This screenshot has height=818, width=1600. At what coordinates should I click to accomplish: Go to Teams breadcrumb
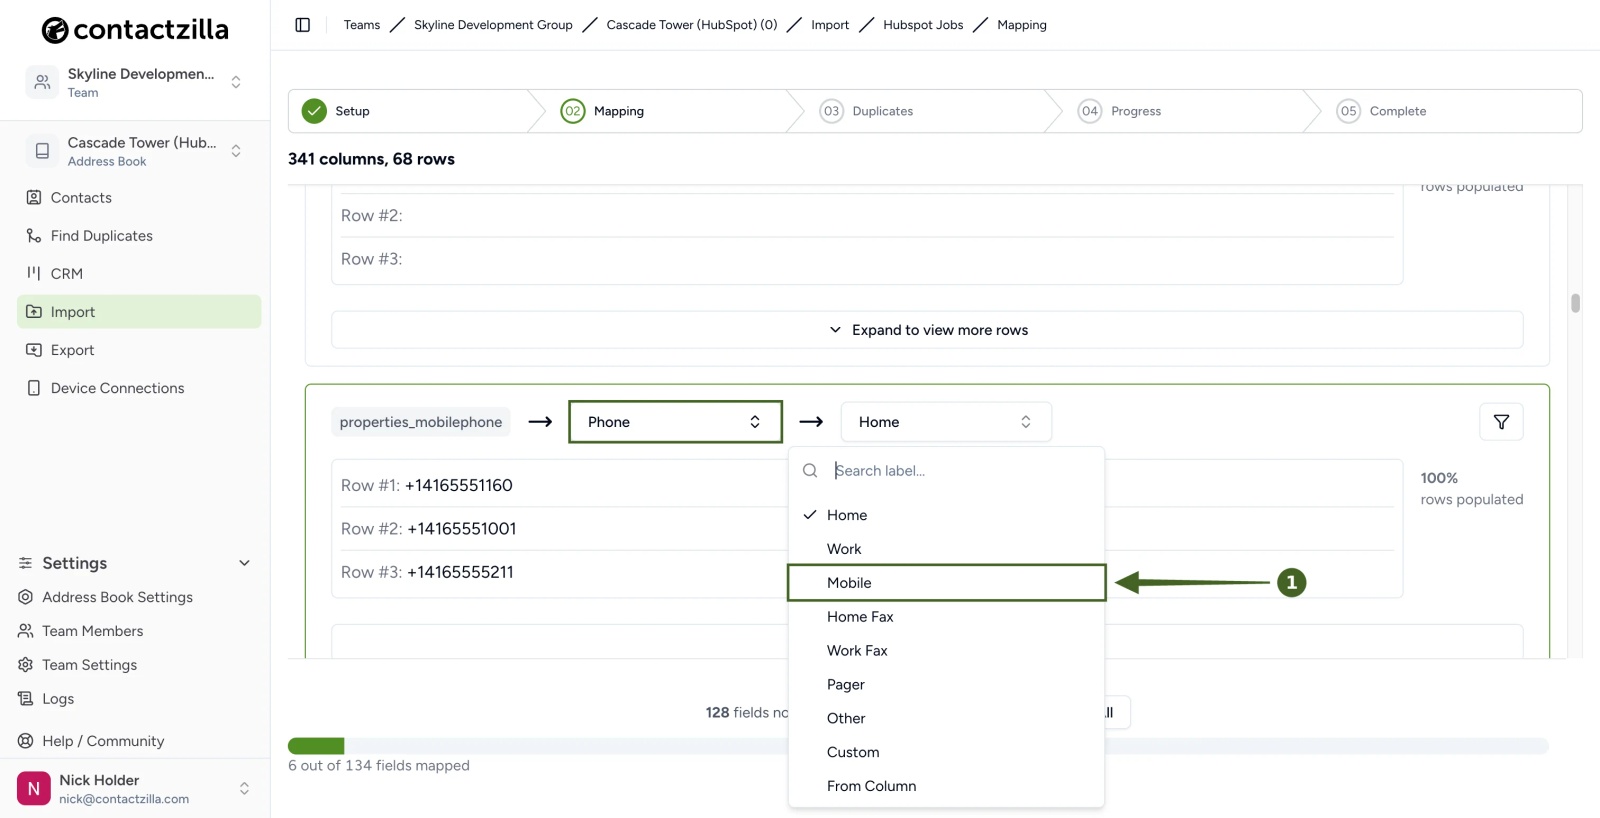[x=362, y=25]
